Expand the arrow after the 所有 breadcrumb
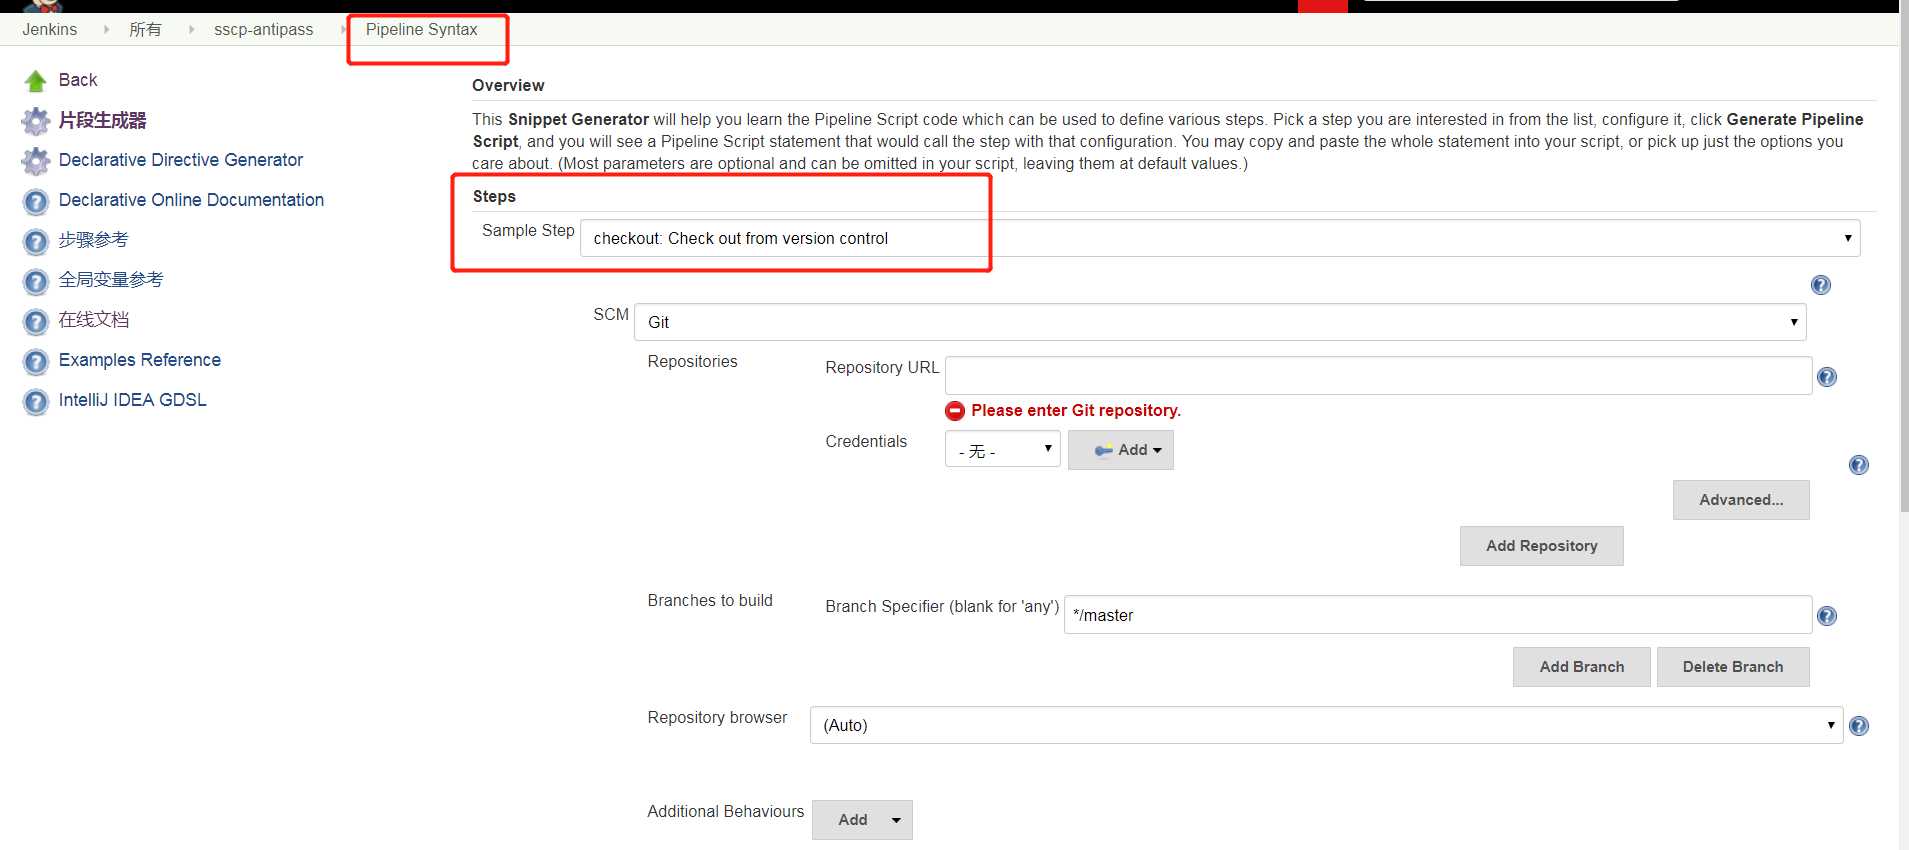 click(x=191, y=29)
